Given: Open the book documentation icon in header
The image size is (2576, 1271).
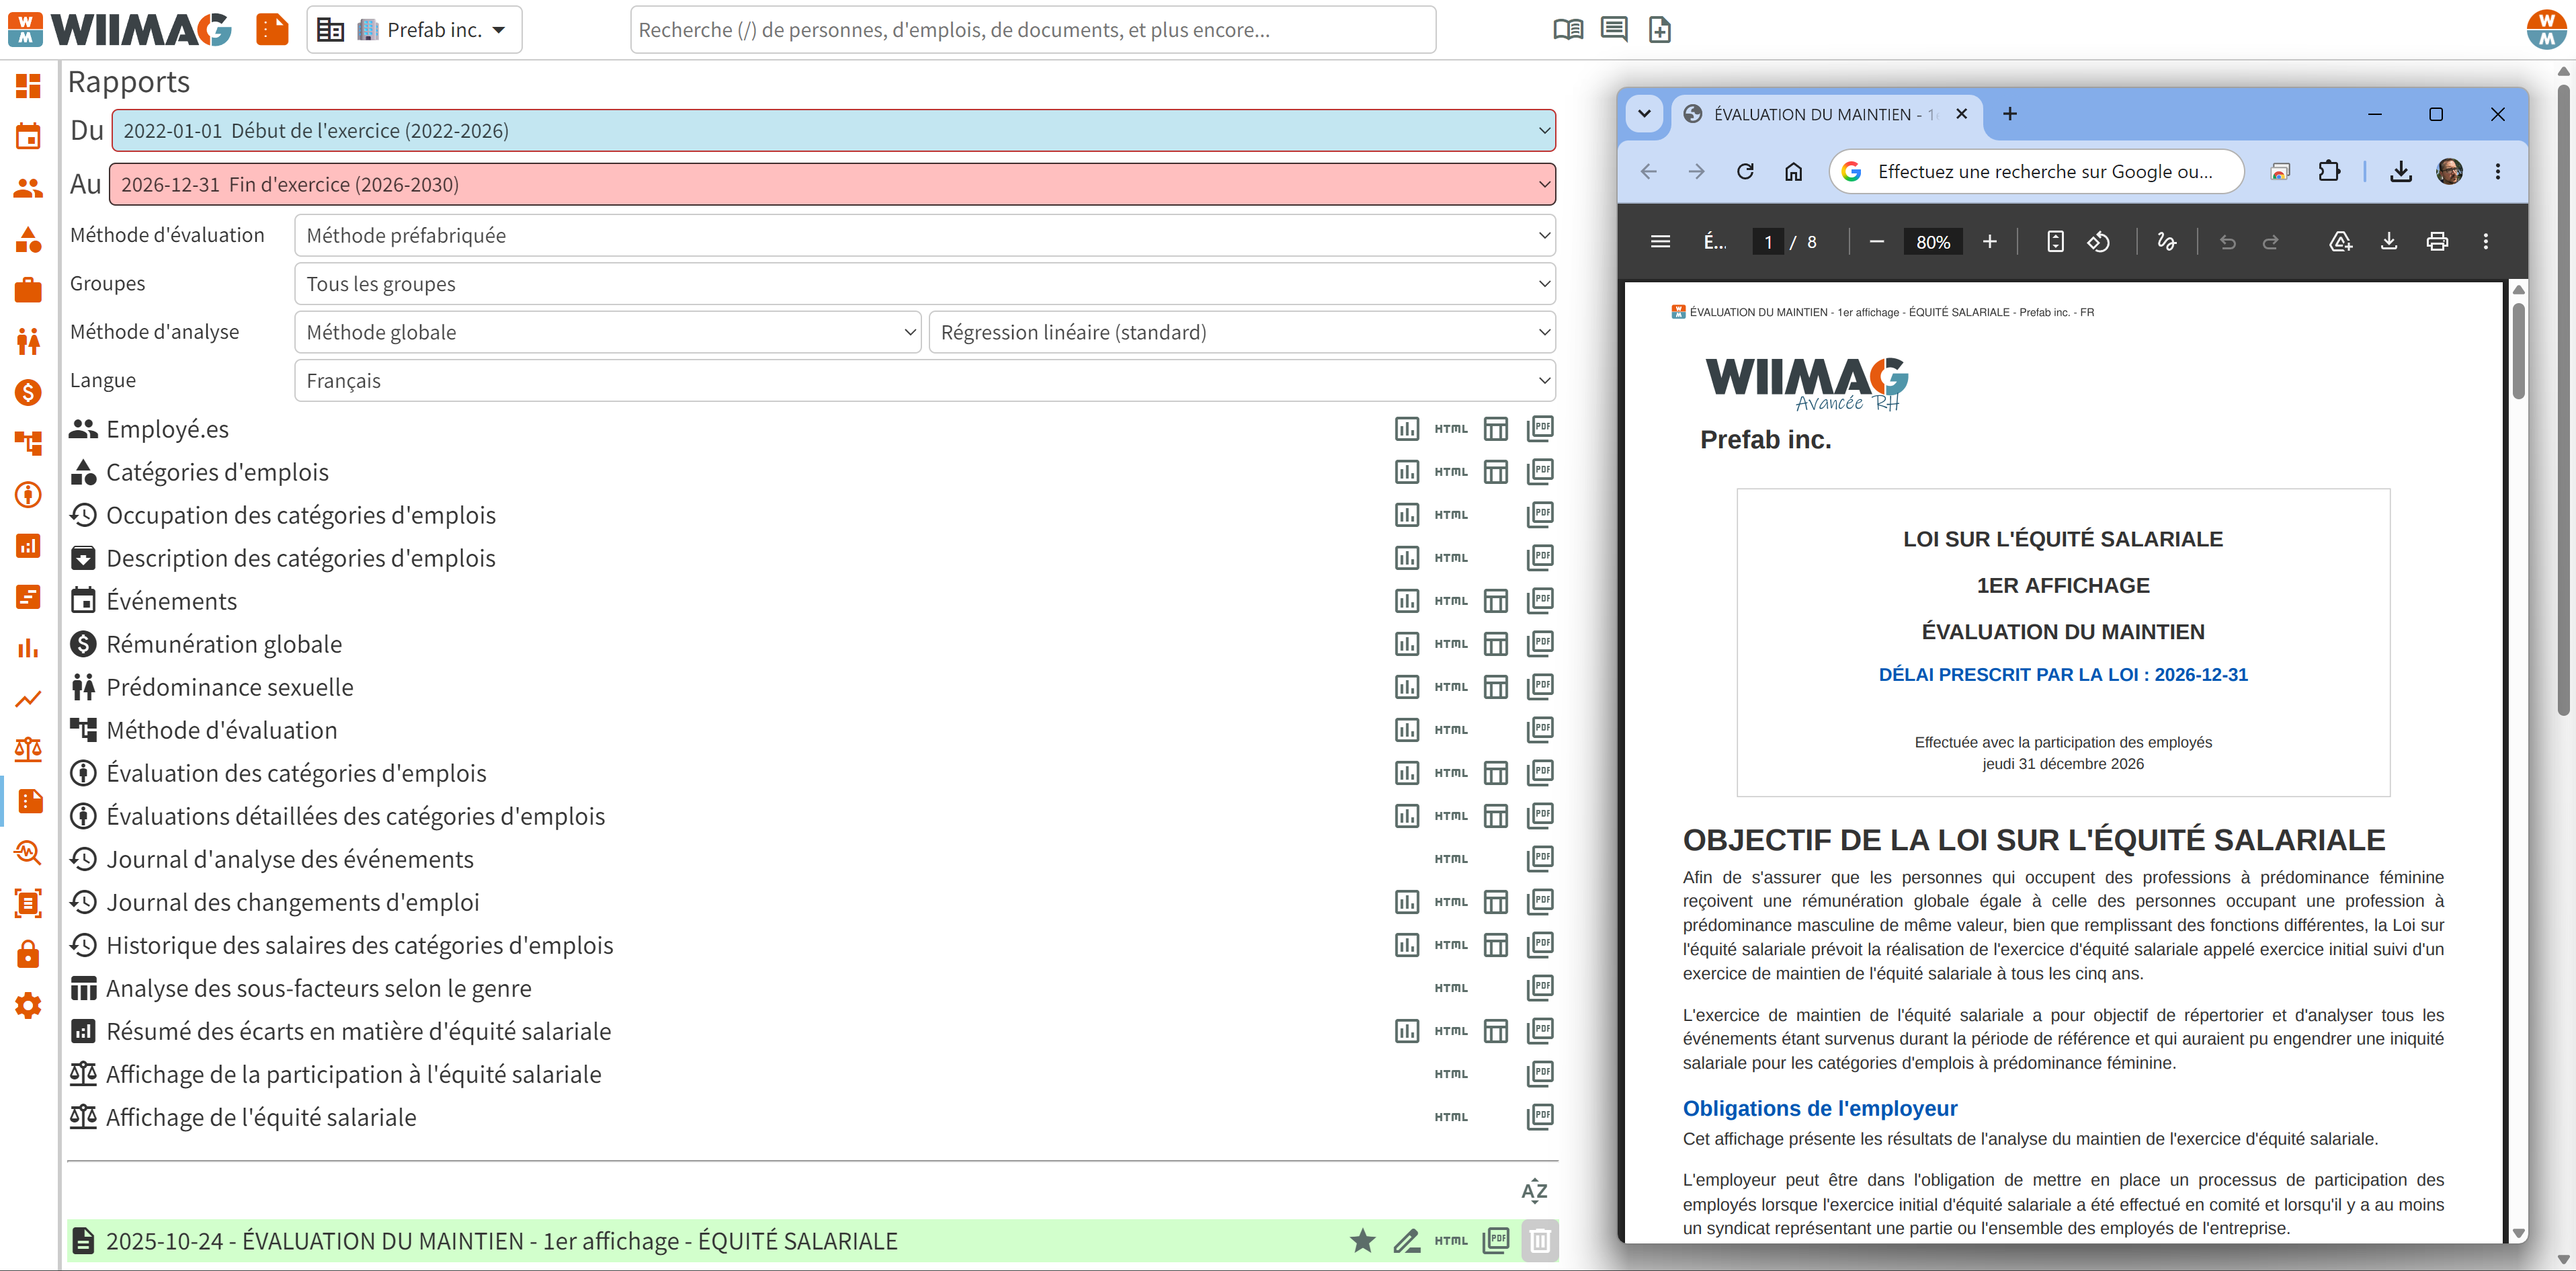Looking at the screenshot, I should click(1567, 30).
